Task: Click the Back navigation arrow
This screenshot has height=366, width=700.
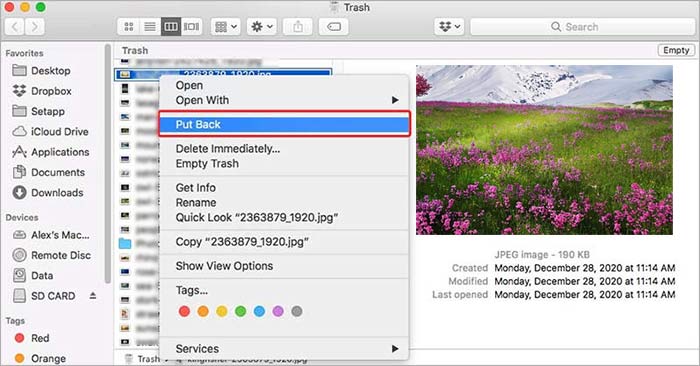Action: [15, 27]
